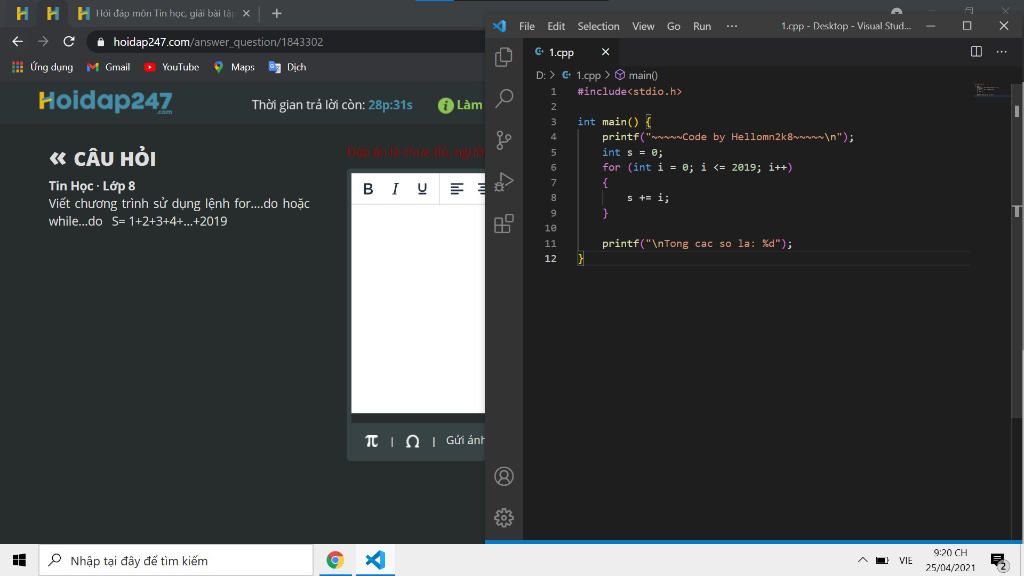Split the VS Code editor right
This screenshot has width=1024, height=576.
pos(976,52)
